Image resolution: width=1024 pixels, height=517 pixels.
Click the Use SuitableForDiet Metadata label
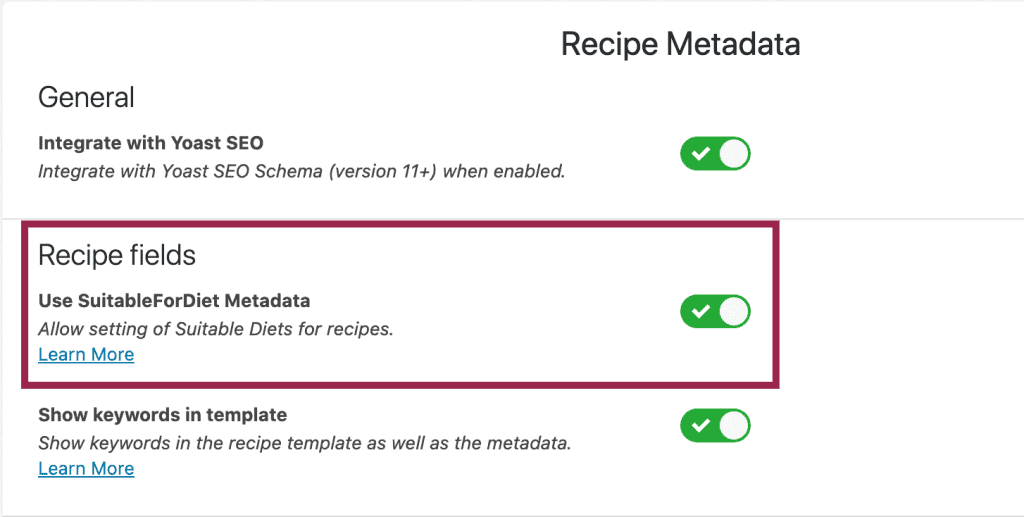pos(174,300)
